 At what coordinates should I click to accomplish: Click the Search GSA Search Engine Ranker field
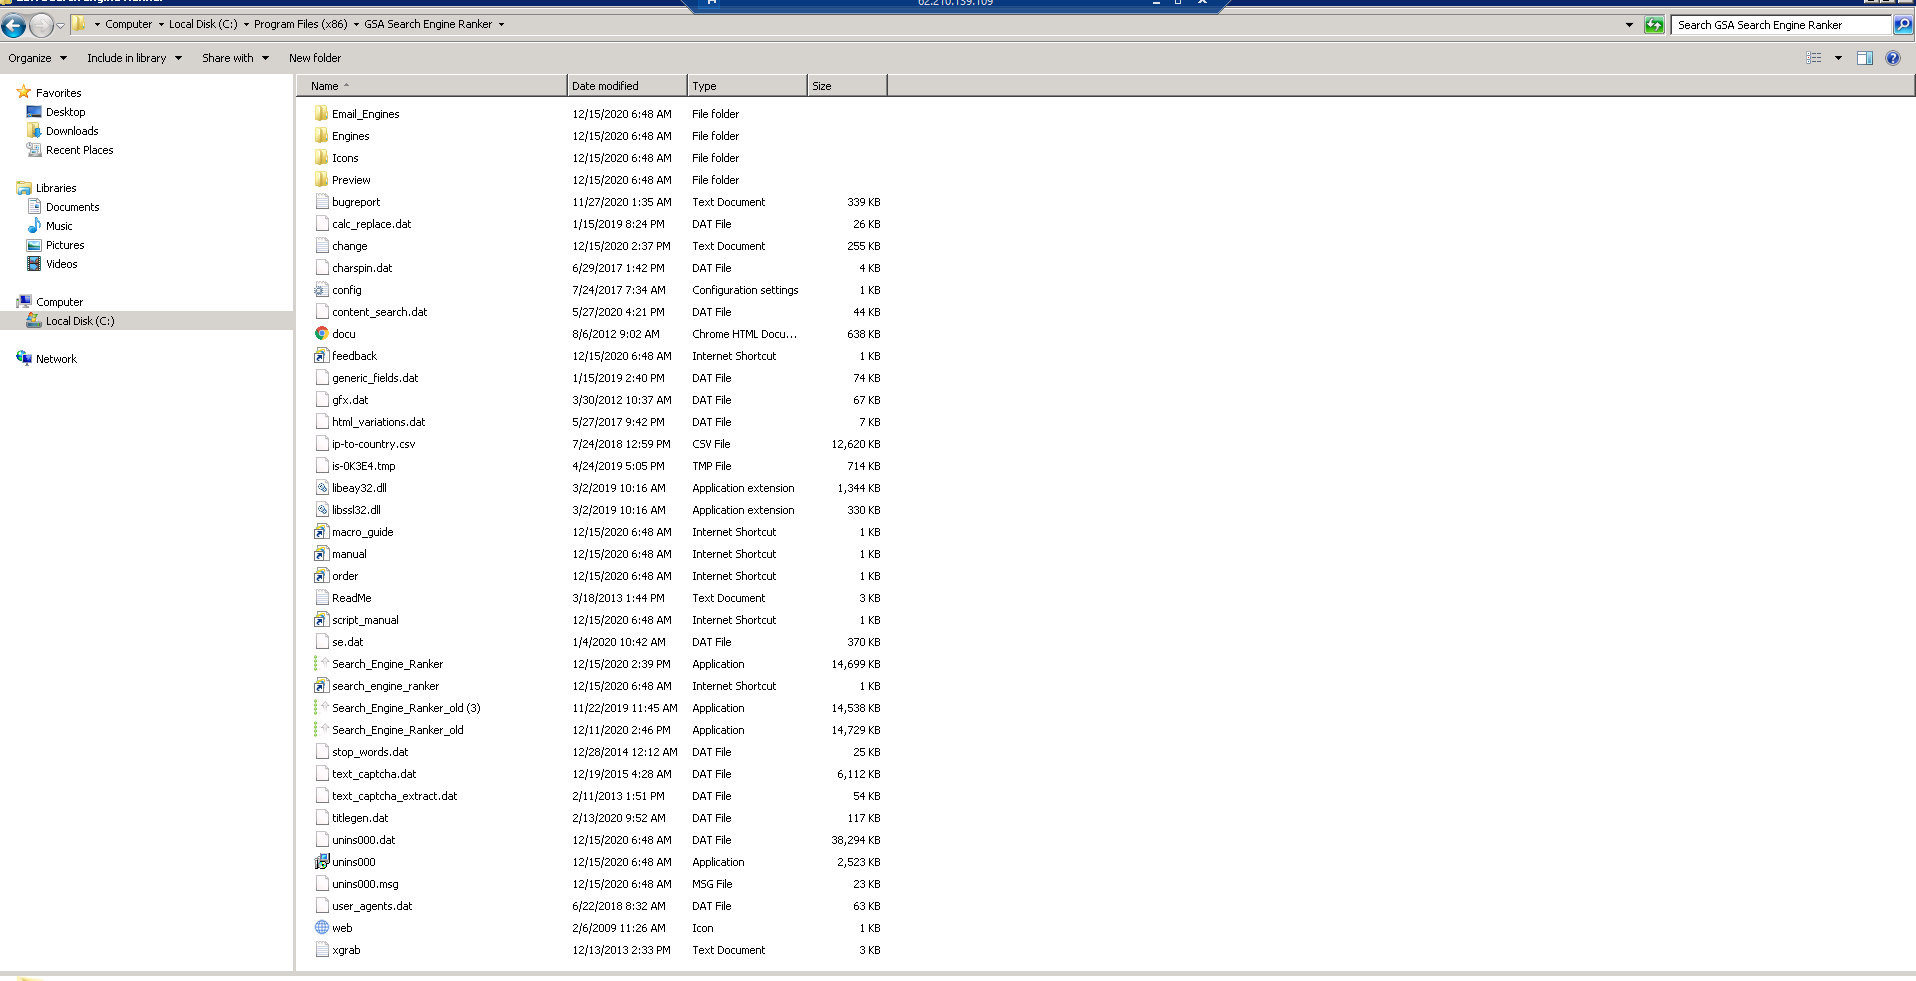point(1782,25)
